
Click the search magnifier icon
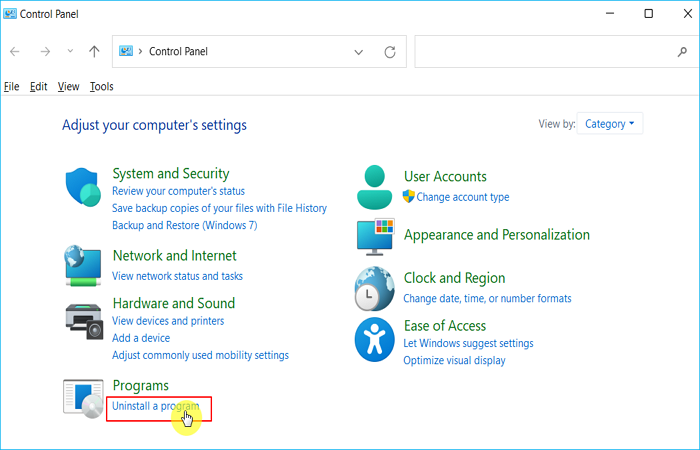pyautogui.click(x=682, y=52)
